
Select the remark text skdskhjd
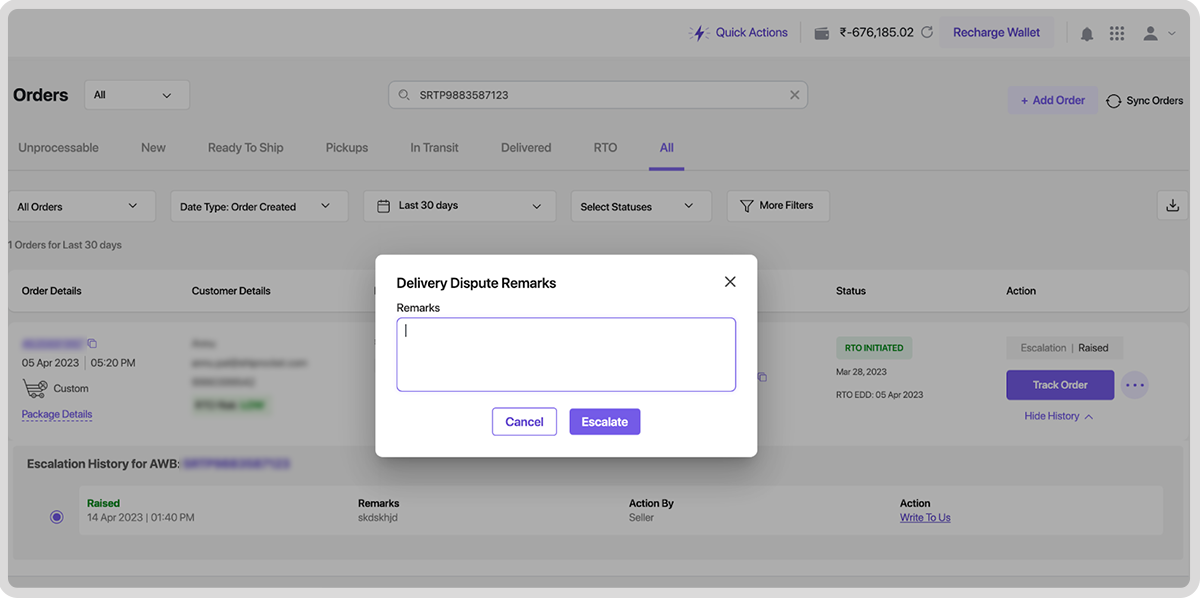(x=379, y=517)
